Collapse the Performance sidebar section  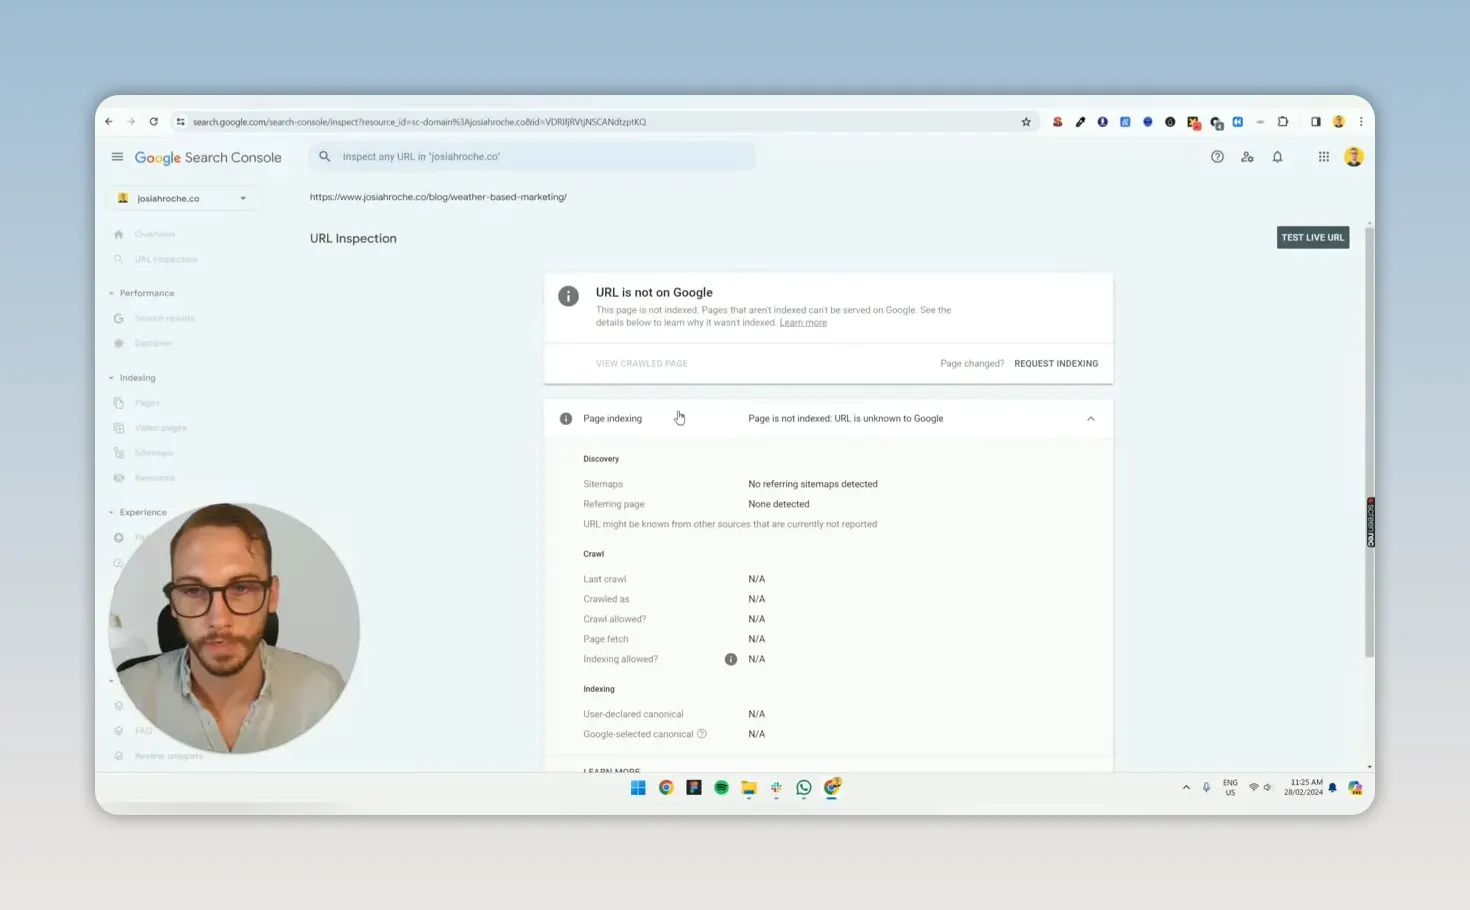[111, 293]
